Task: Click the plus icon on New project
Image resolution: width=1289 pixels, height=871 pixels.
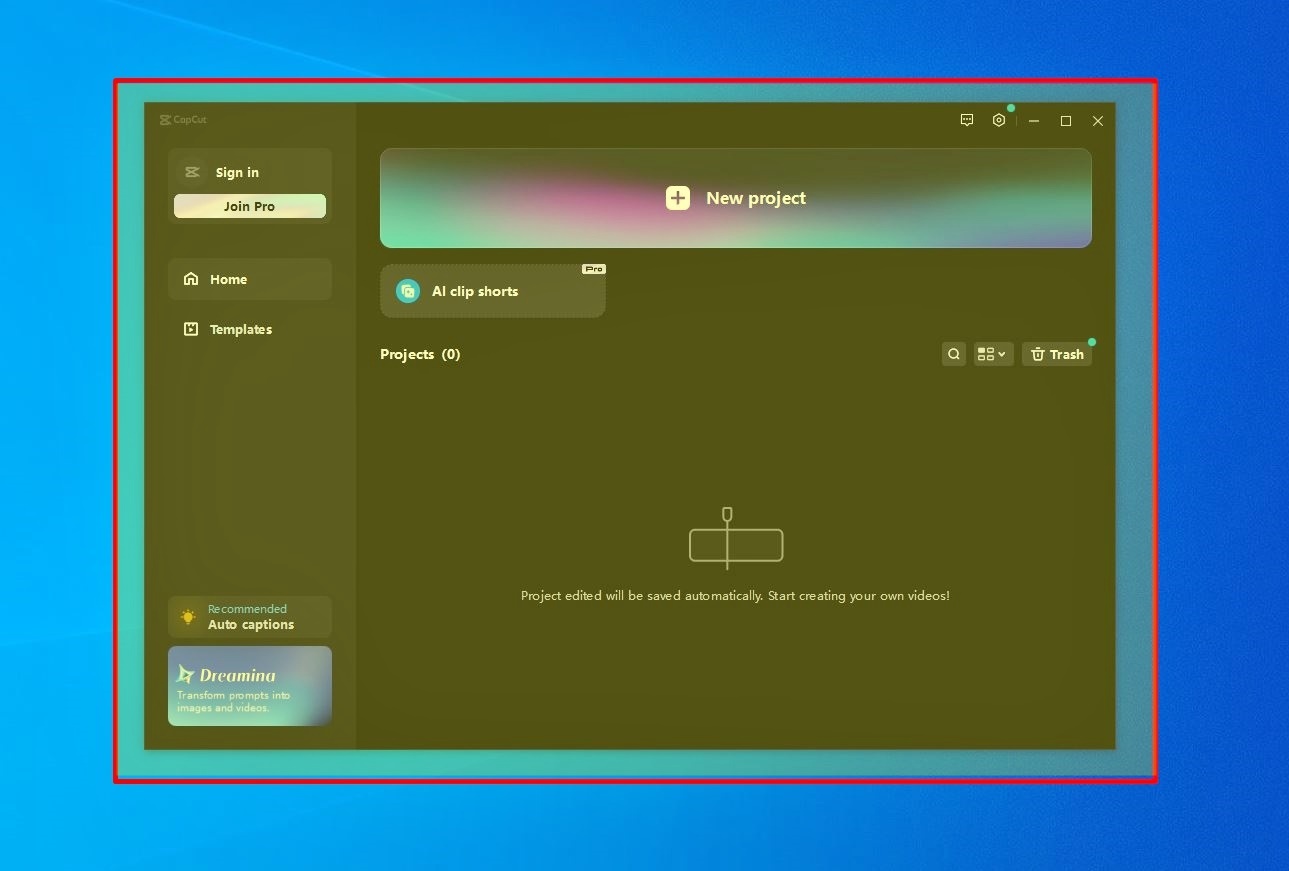Action: pyautogui.click(x=678, y=198)
